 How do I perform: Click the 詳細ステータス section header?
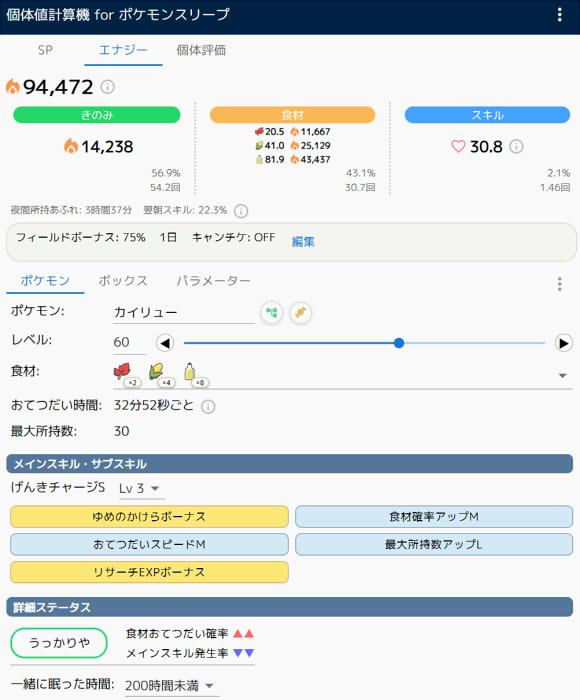coord(290,607)
